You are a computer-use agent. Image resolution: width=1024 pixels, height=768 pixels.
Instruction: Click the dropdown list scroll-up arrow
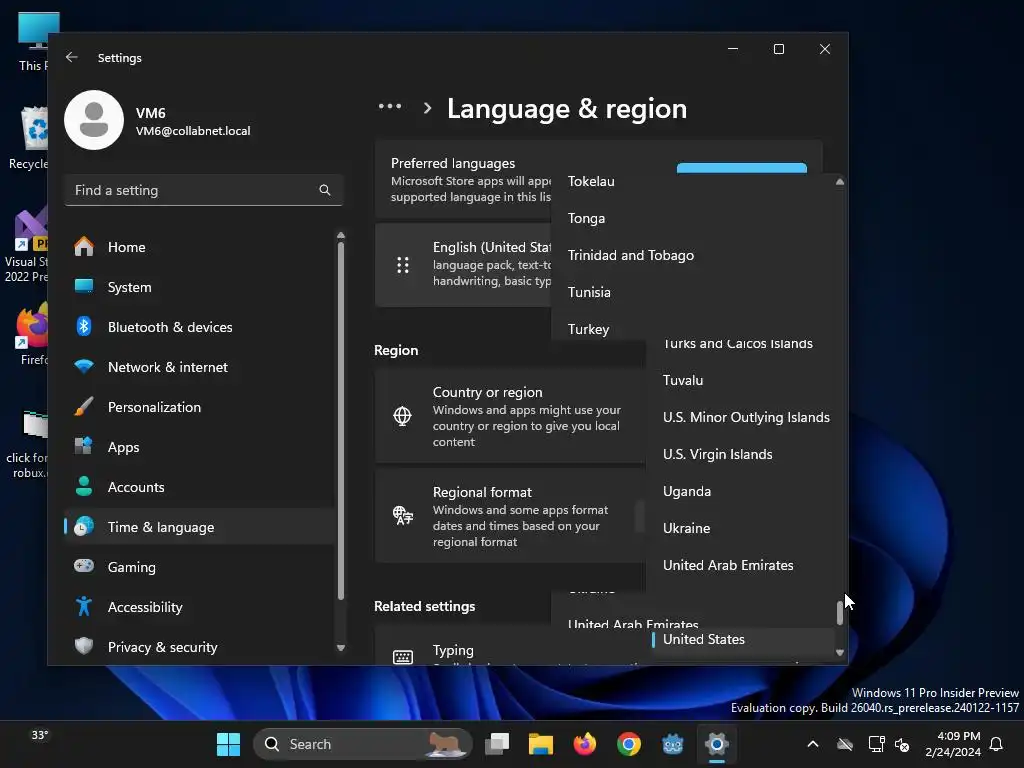840,182
